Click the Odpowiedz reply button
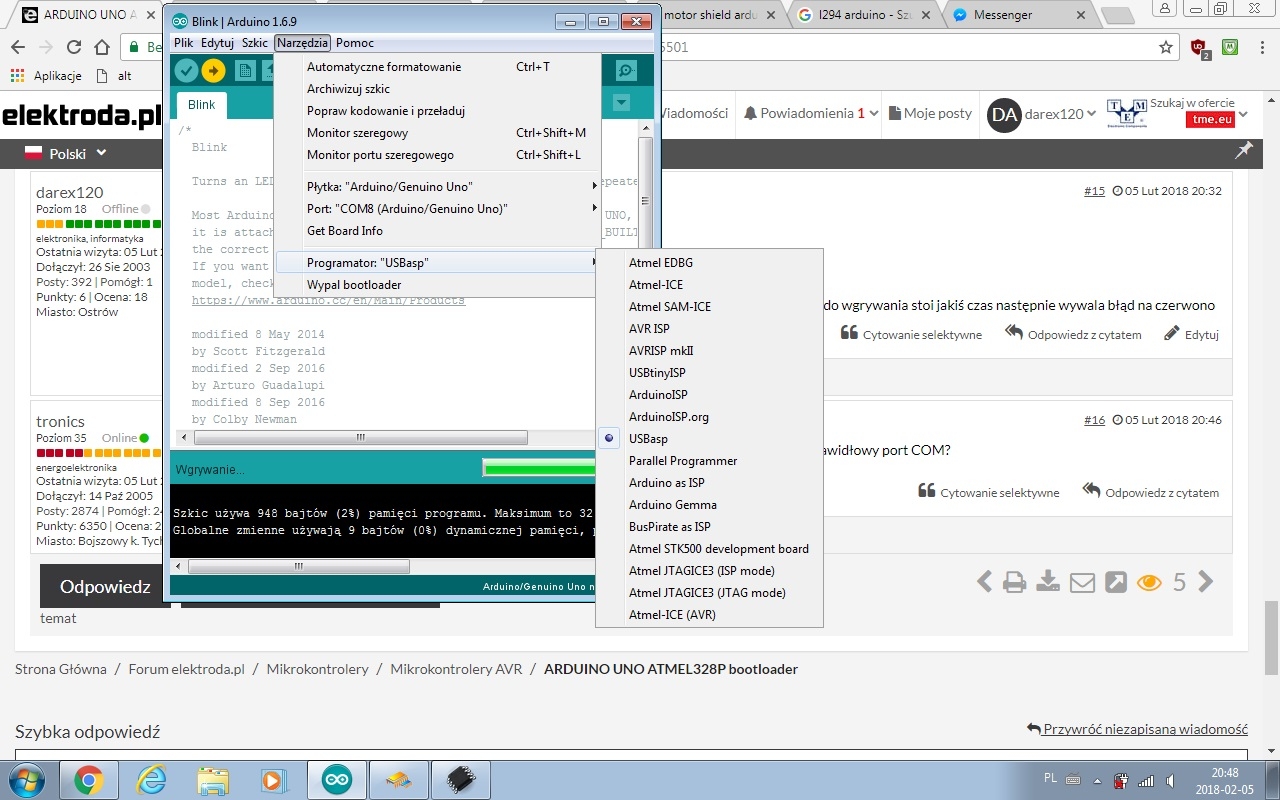 105,587
